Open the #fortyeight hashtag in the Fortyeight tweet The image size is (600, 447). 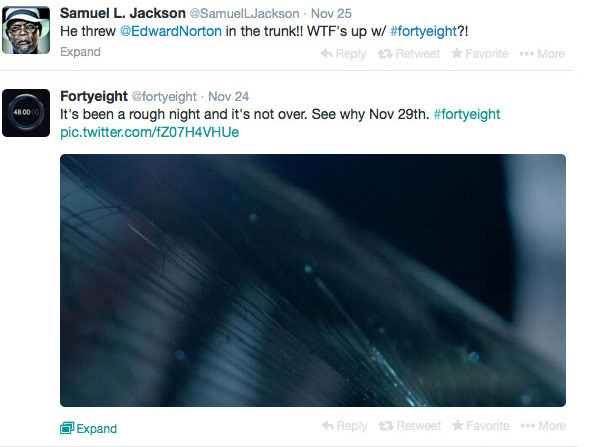pos(466,114)
